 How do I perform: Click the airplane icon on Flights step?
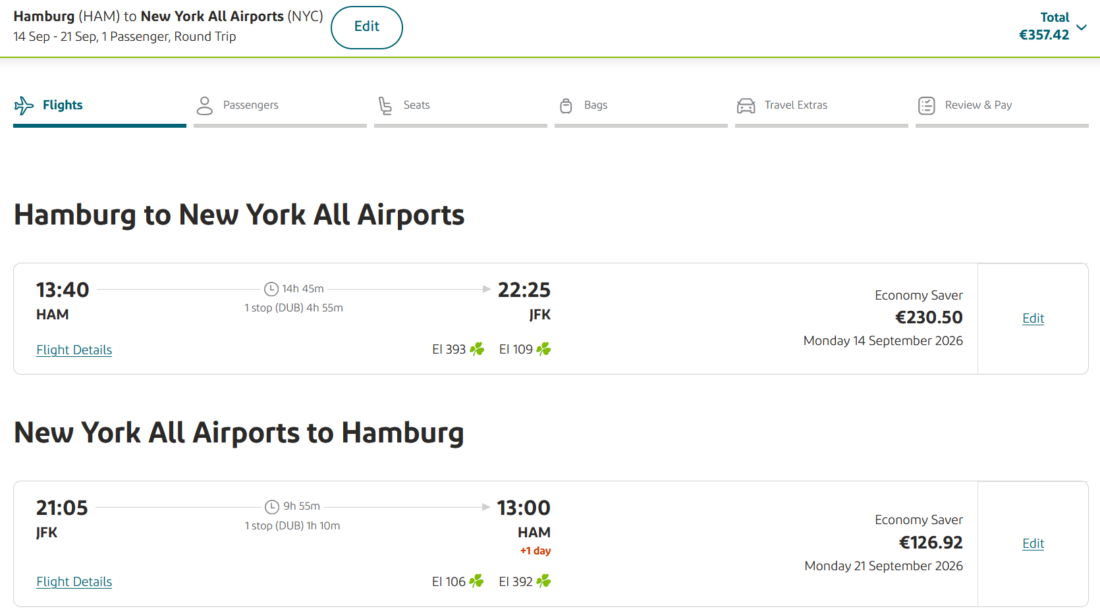[24, 105]
